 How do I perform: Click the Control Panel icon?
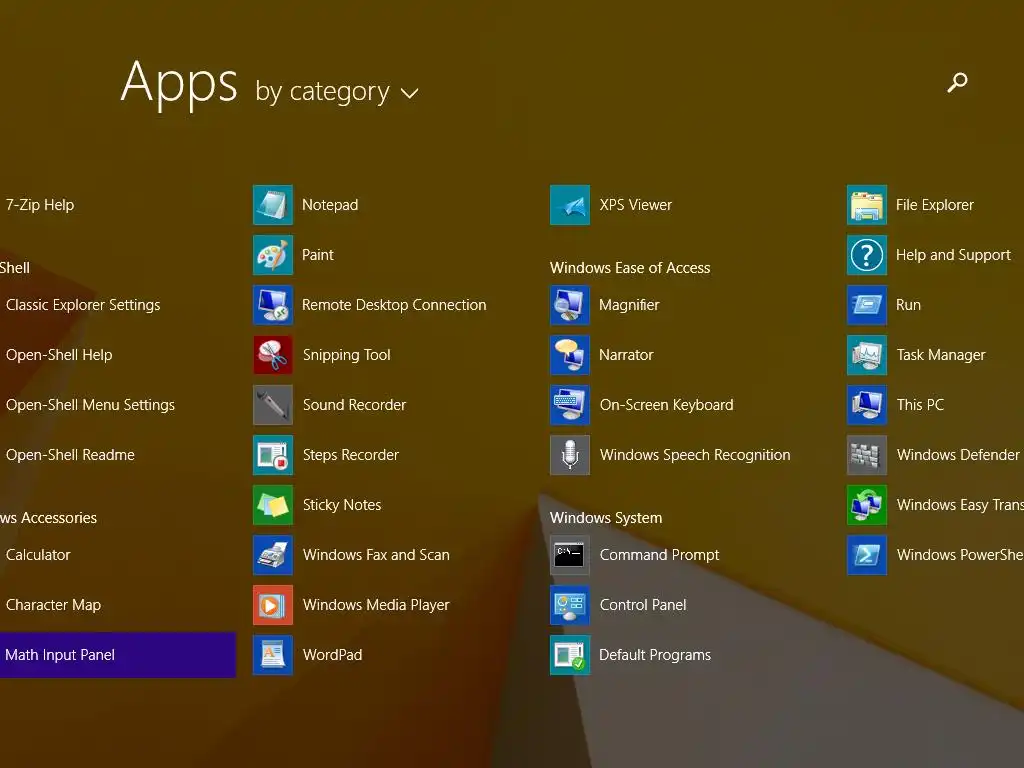pos(569,605)
